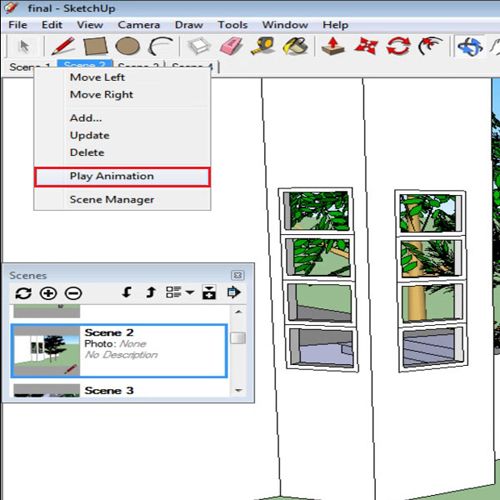Viewport: 500px width, 500px height.
Task: Open the Tools menu
Action: click(233, 25)
